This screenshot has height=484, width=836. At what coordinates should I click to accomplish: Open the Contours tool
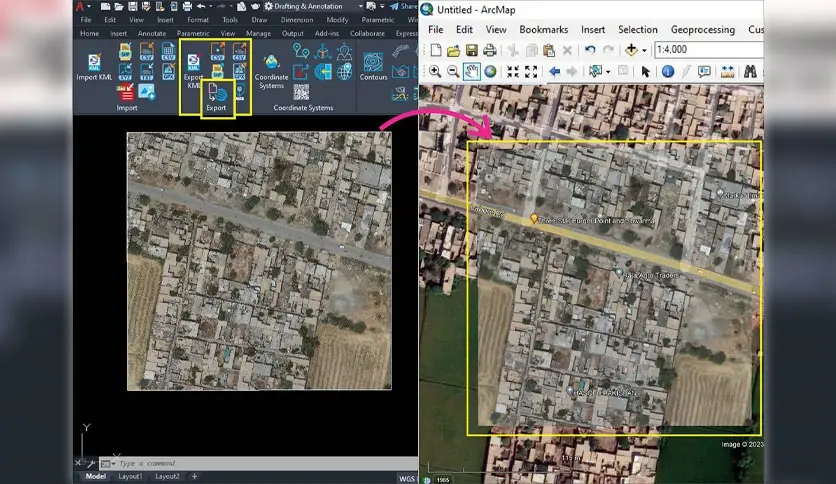click(373, 67)
